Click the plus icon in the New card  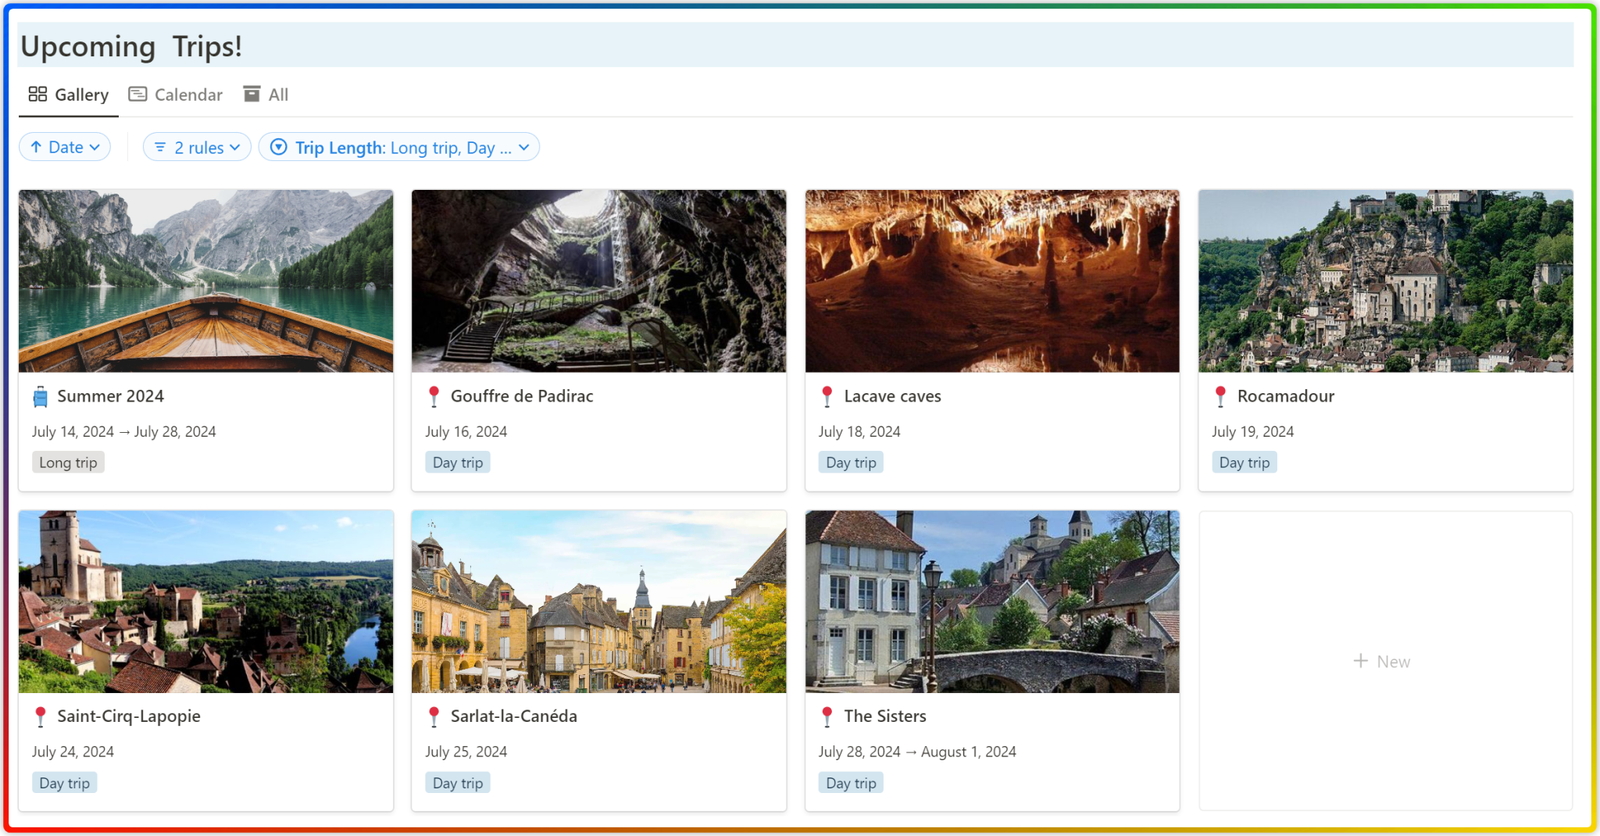[1360, 661]
